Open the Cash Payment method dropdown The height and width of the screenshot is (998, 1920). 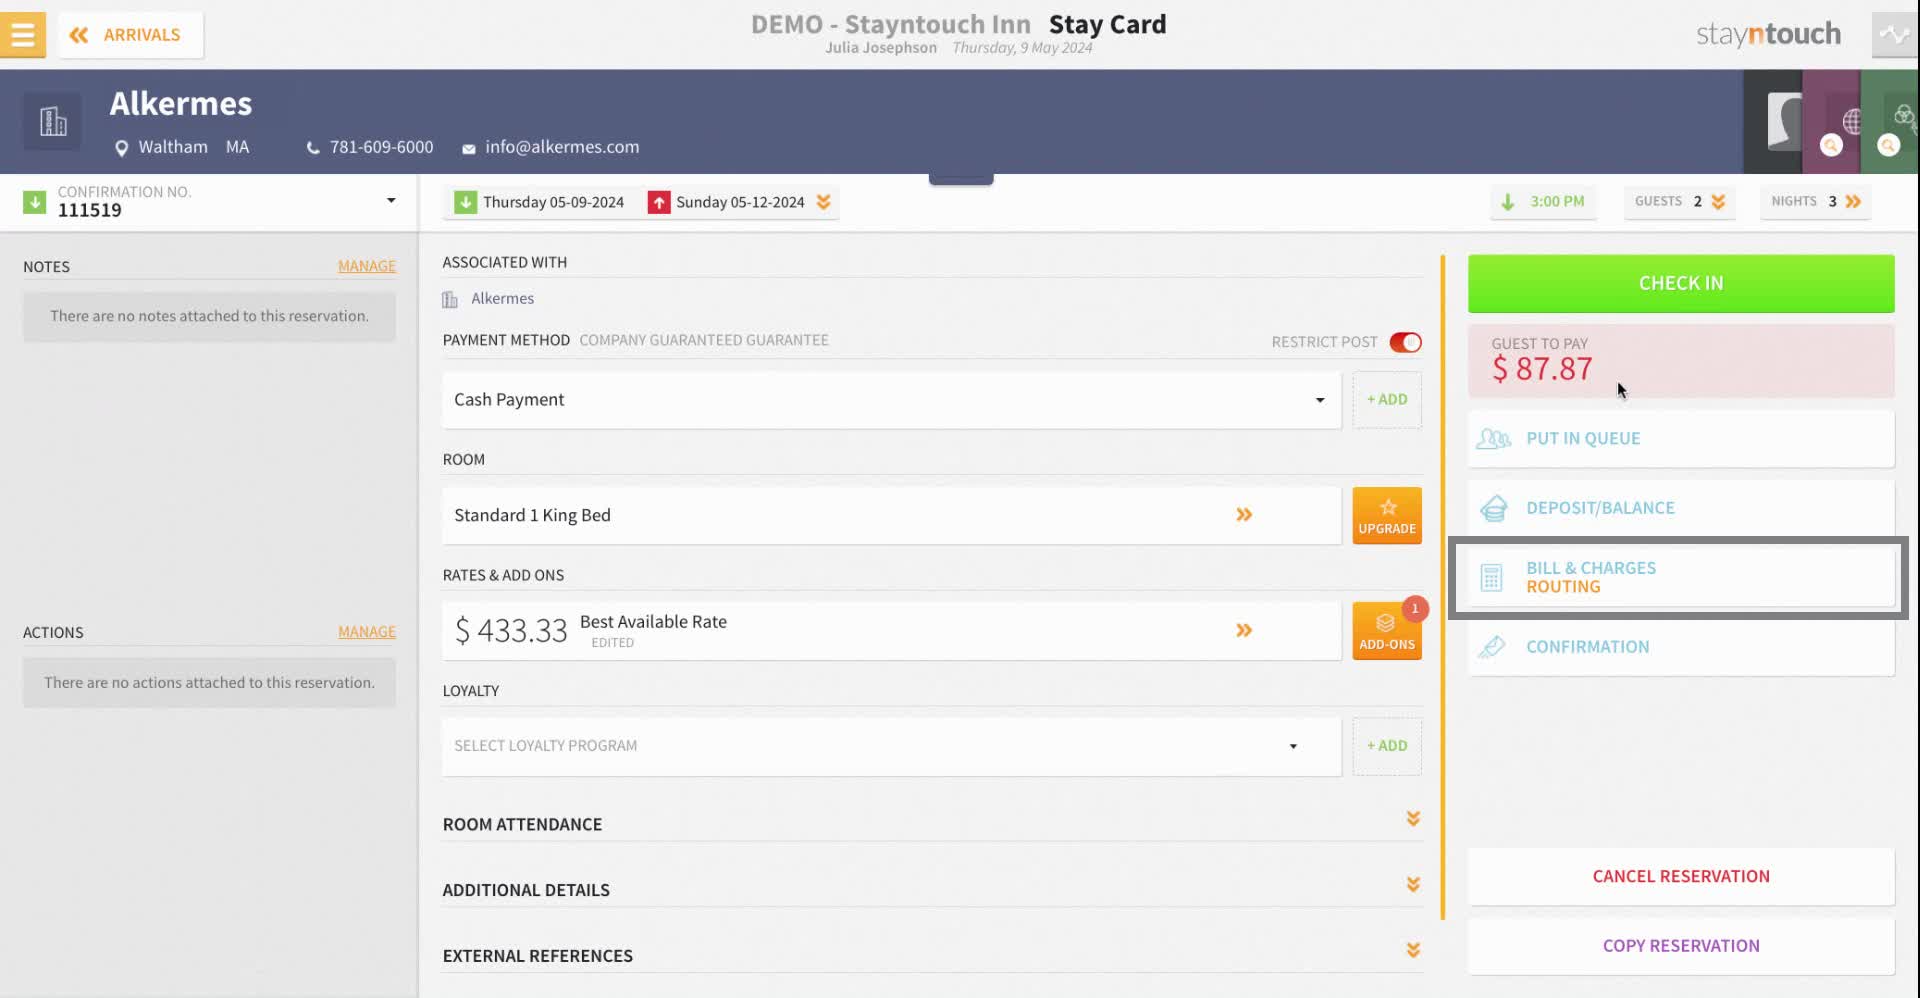(891, 400)
